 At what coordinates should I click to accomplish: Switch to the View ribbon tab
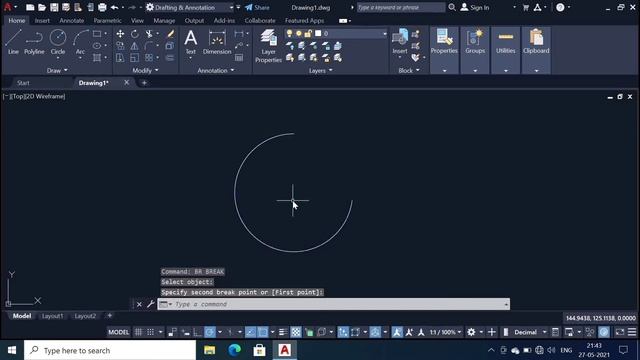pyautogui.click(x=137, y=20)
